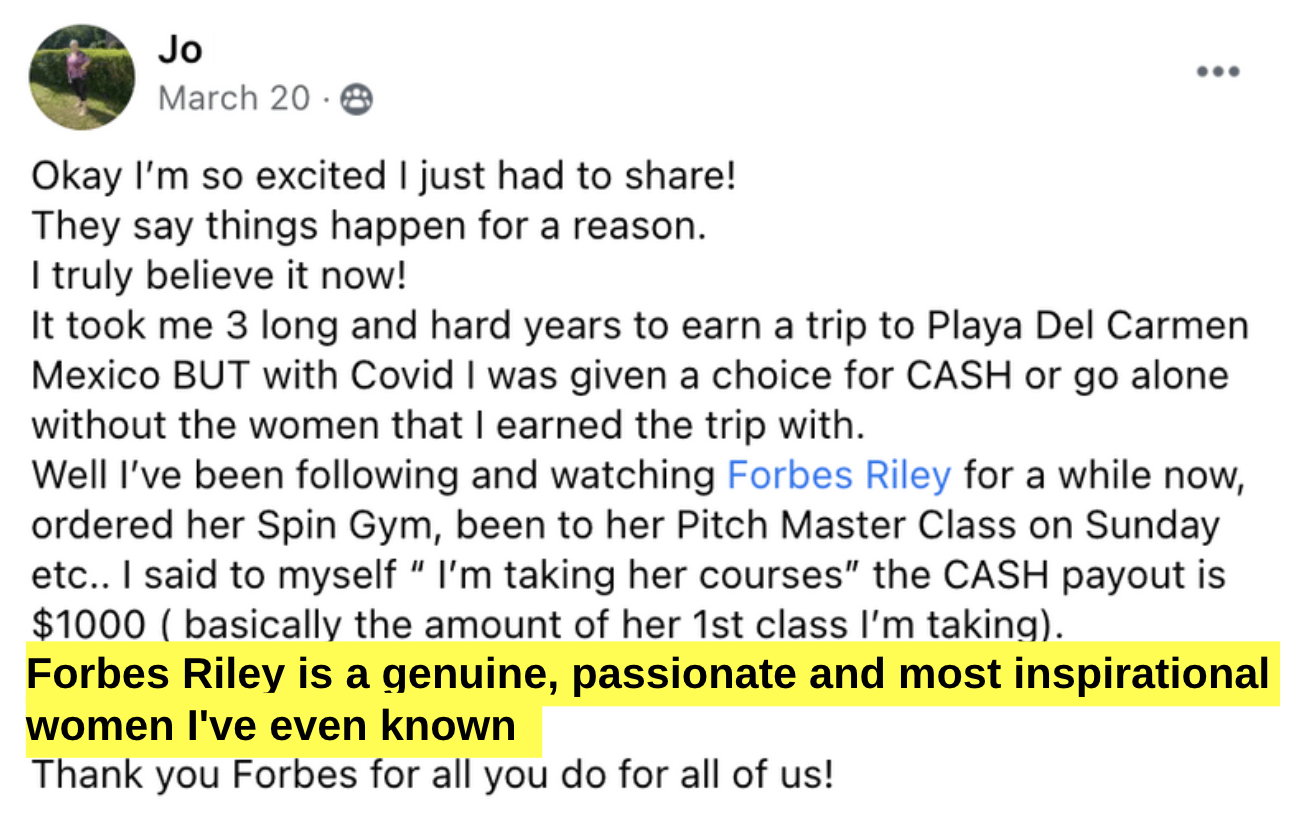Click the group audience privacy icon
This screenshot has width=1302, height=820.
coord(357,99)
